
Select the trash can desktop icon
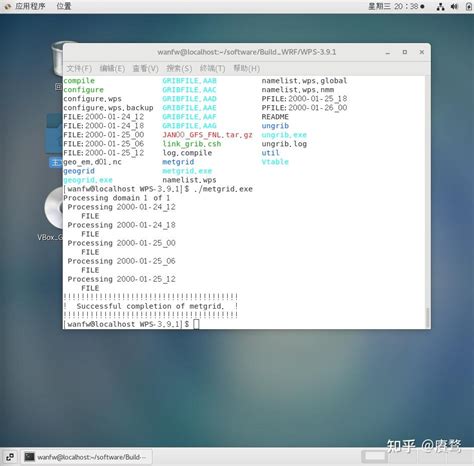(x=57, y=59)
